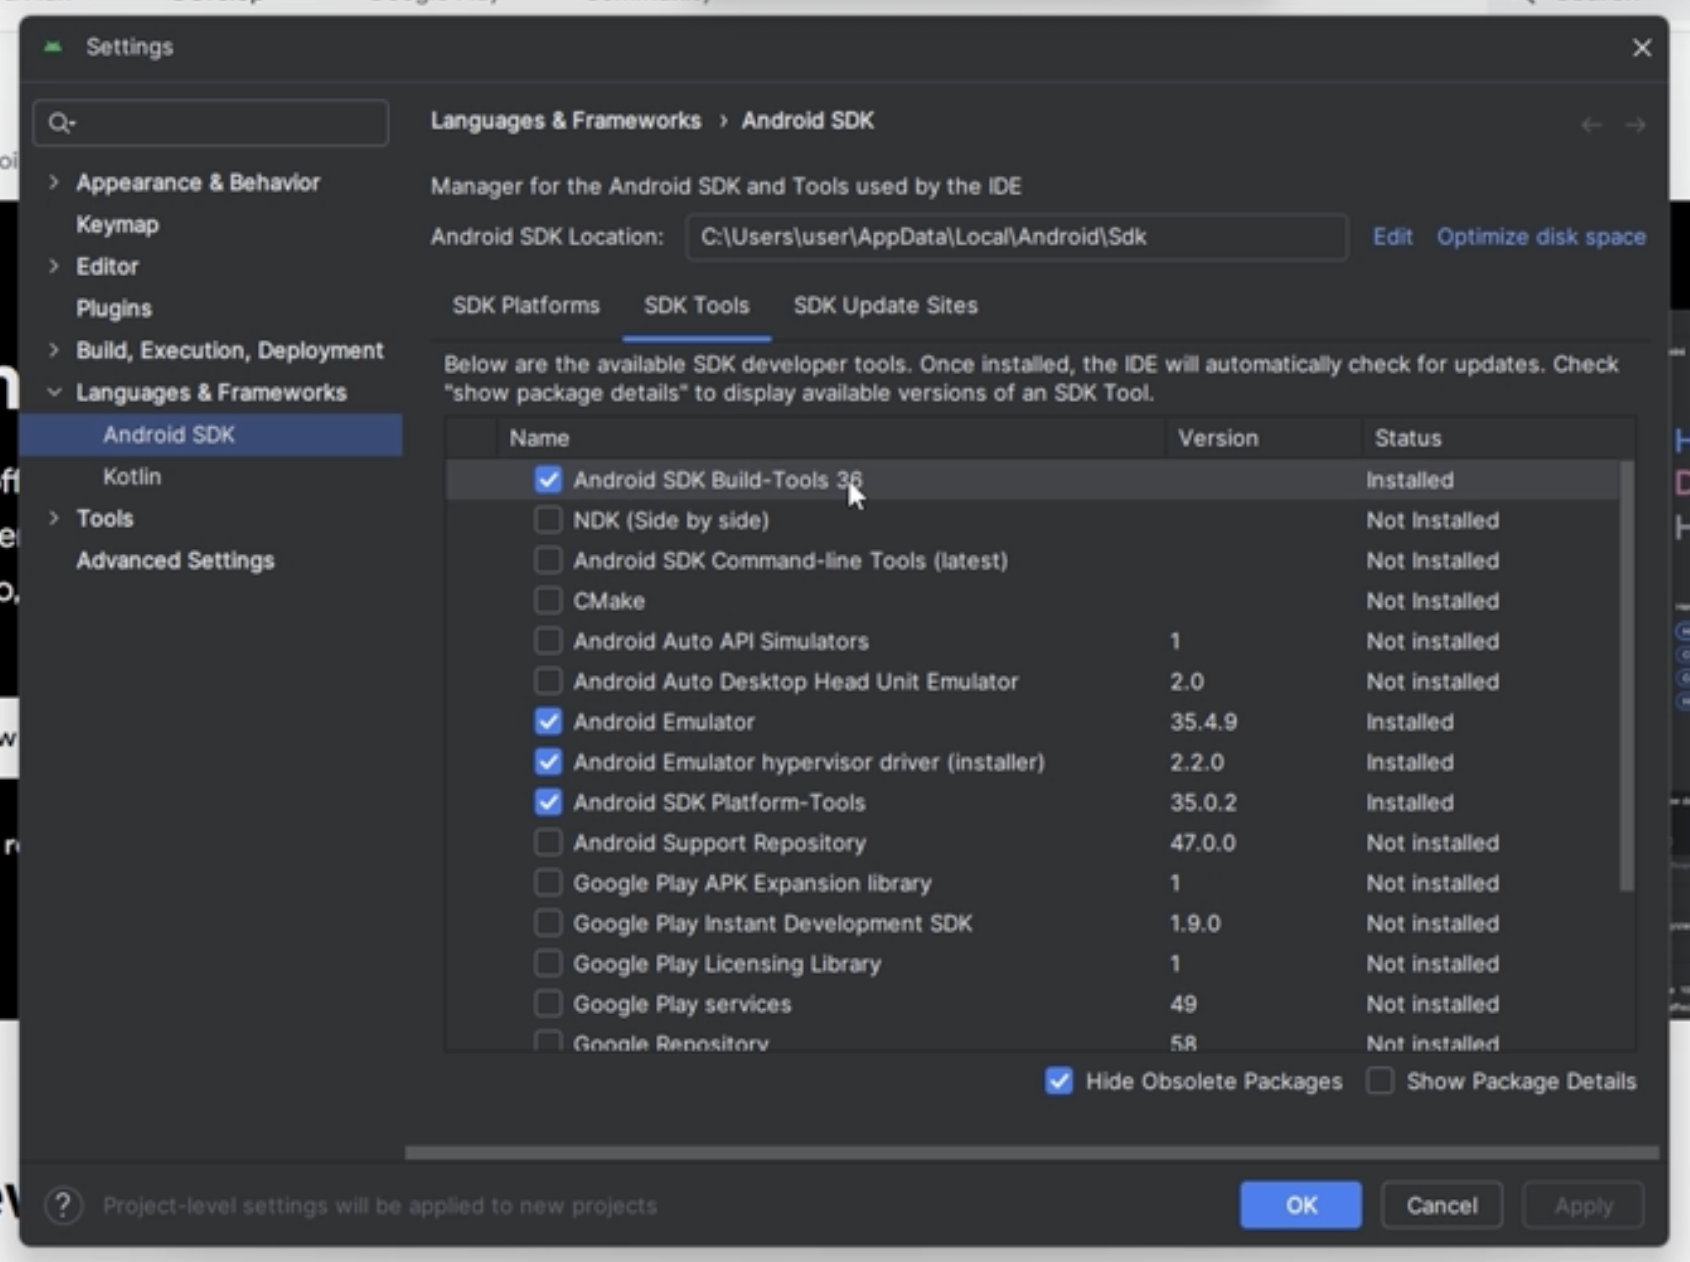Switch to SDK Platforms tab

click(x=526, y=305)
